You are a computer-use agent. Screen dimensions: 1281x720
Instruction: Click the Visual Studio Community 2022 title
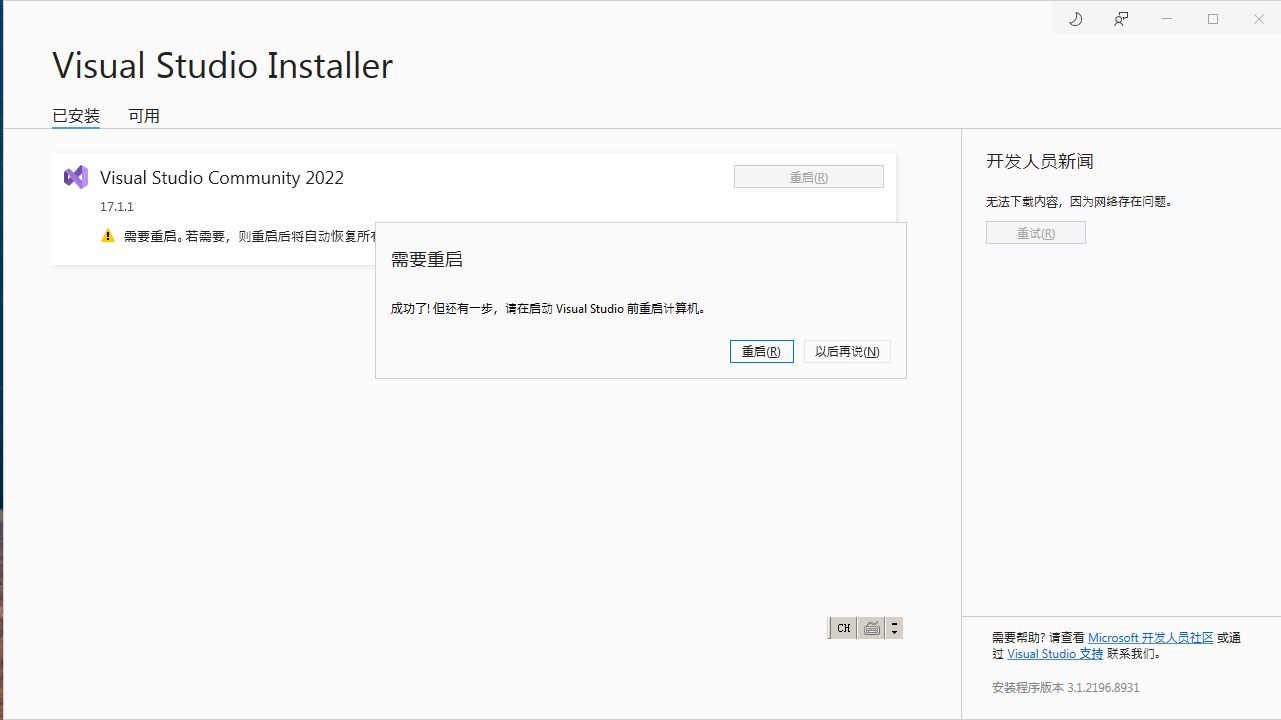(x=222, y=178)
